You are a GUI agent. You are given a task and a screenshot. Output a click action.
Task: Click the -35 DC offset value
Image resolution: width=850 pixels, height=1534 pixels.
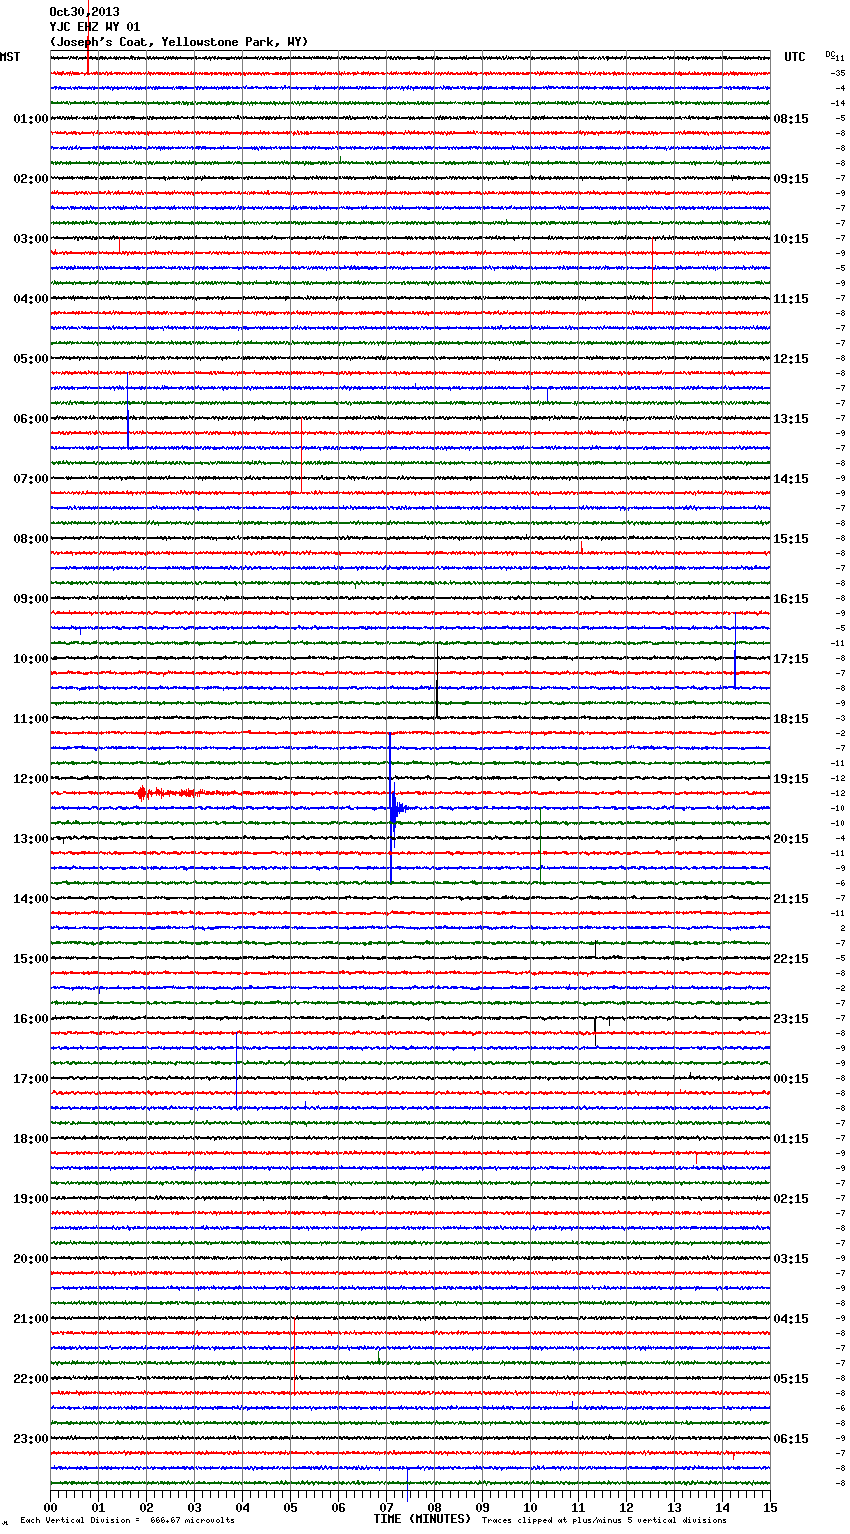click(x=838, y=73)
